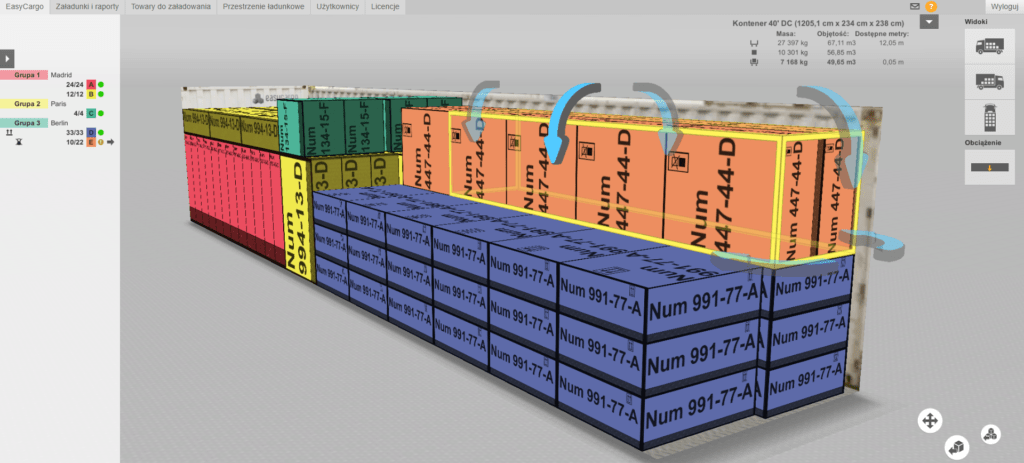
Task: Open the load distribution (Obciążenie) view
Action: pos(990,168)
